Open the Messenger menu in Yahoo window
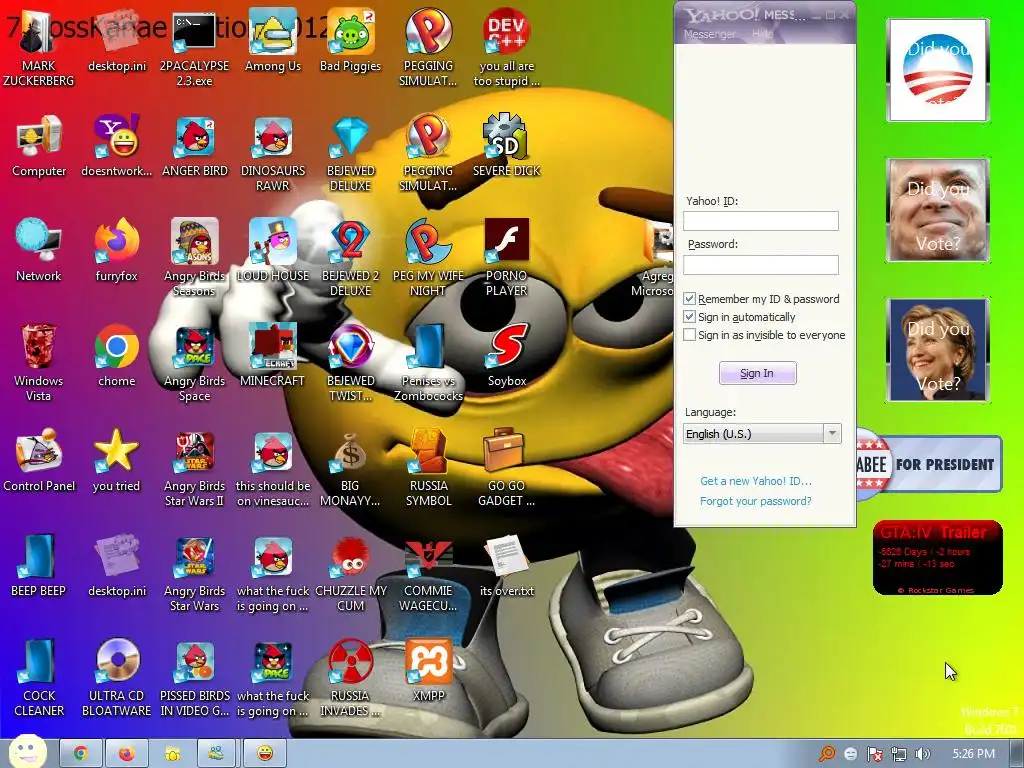Viewport: 1024px width, 768px height. pos(709,34)
